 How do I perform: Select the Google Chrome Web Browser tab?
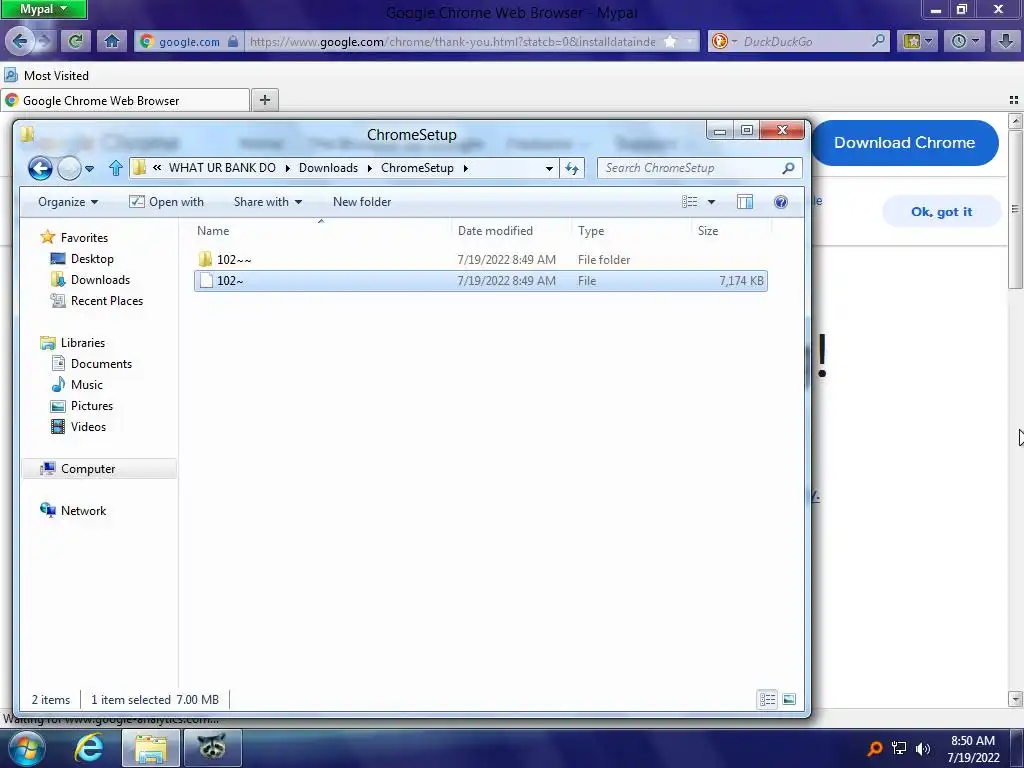coord(125,101)
